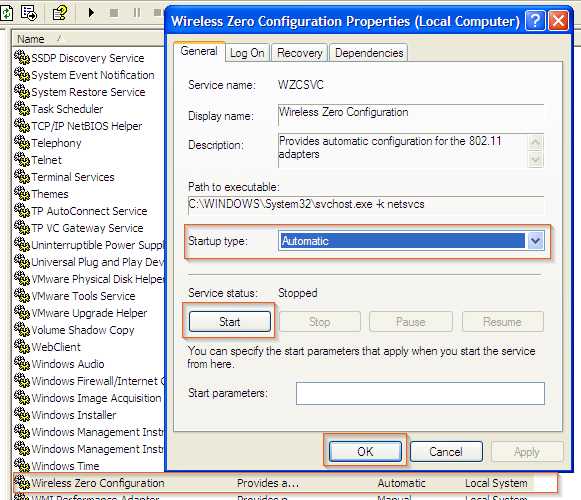581x500 pixels.
Task: Click the Help toolbar icon with question mark
Action: (x=60, y=13)
